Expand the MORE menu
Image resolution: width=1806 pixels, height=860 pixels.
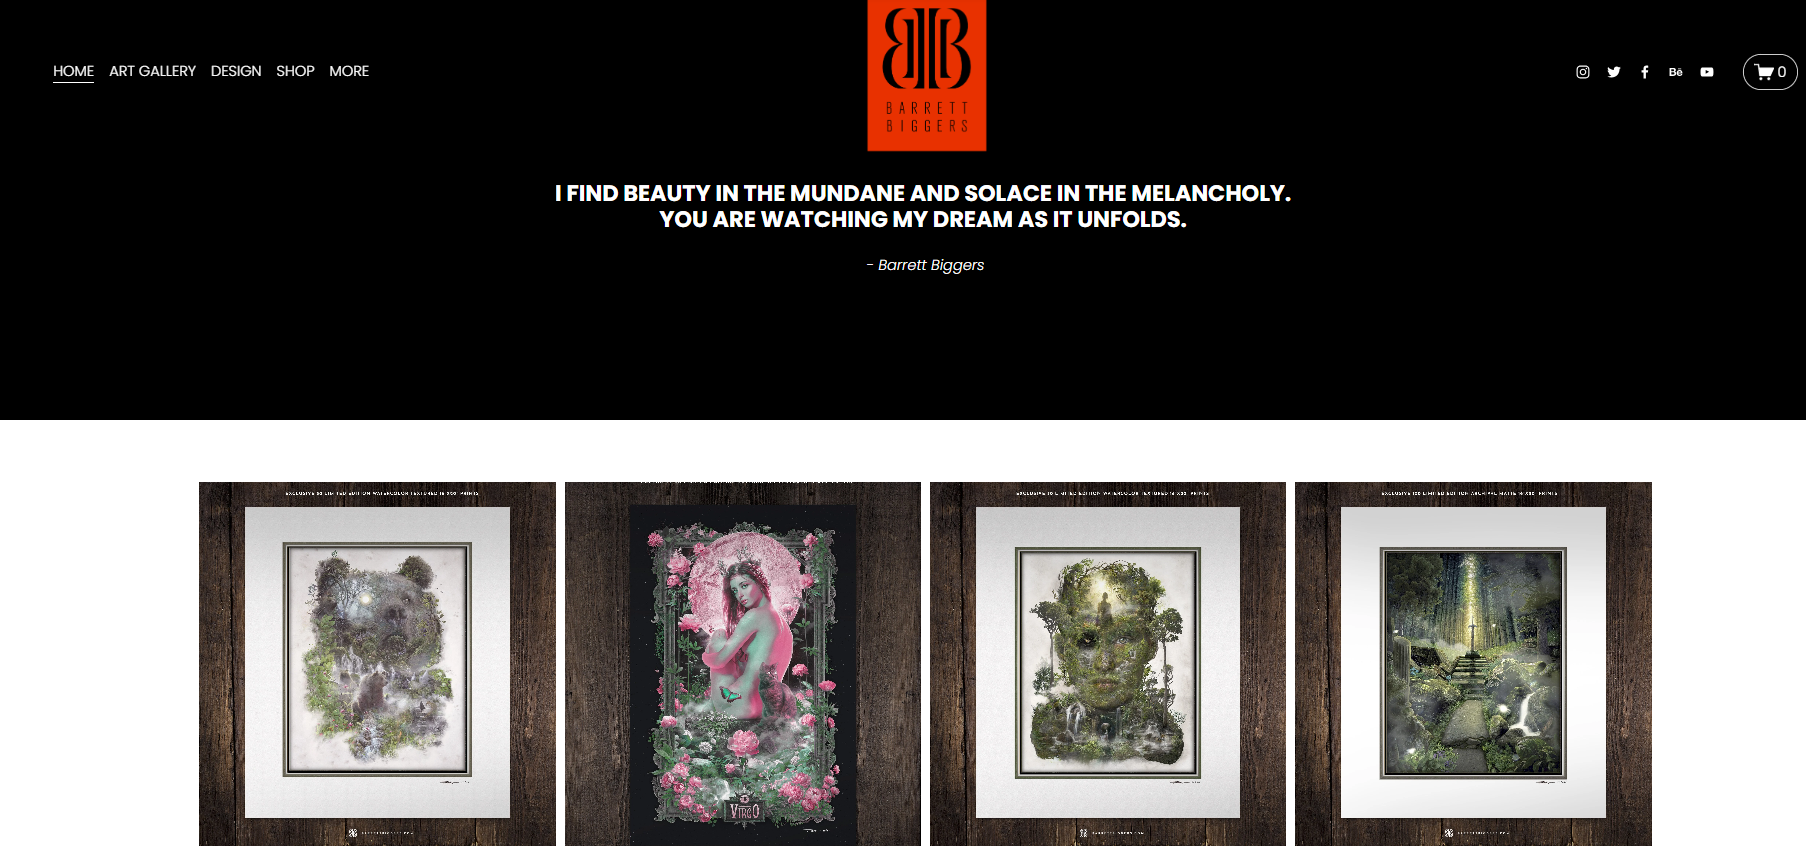349,71
